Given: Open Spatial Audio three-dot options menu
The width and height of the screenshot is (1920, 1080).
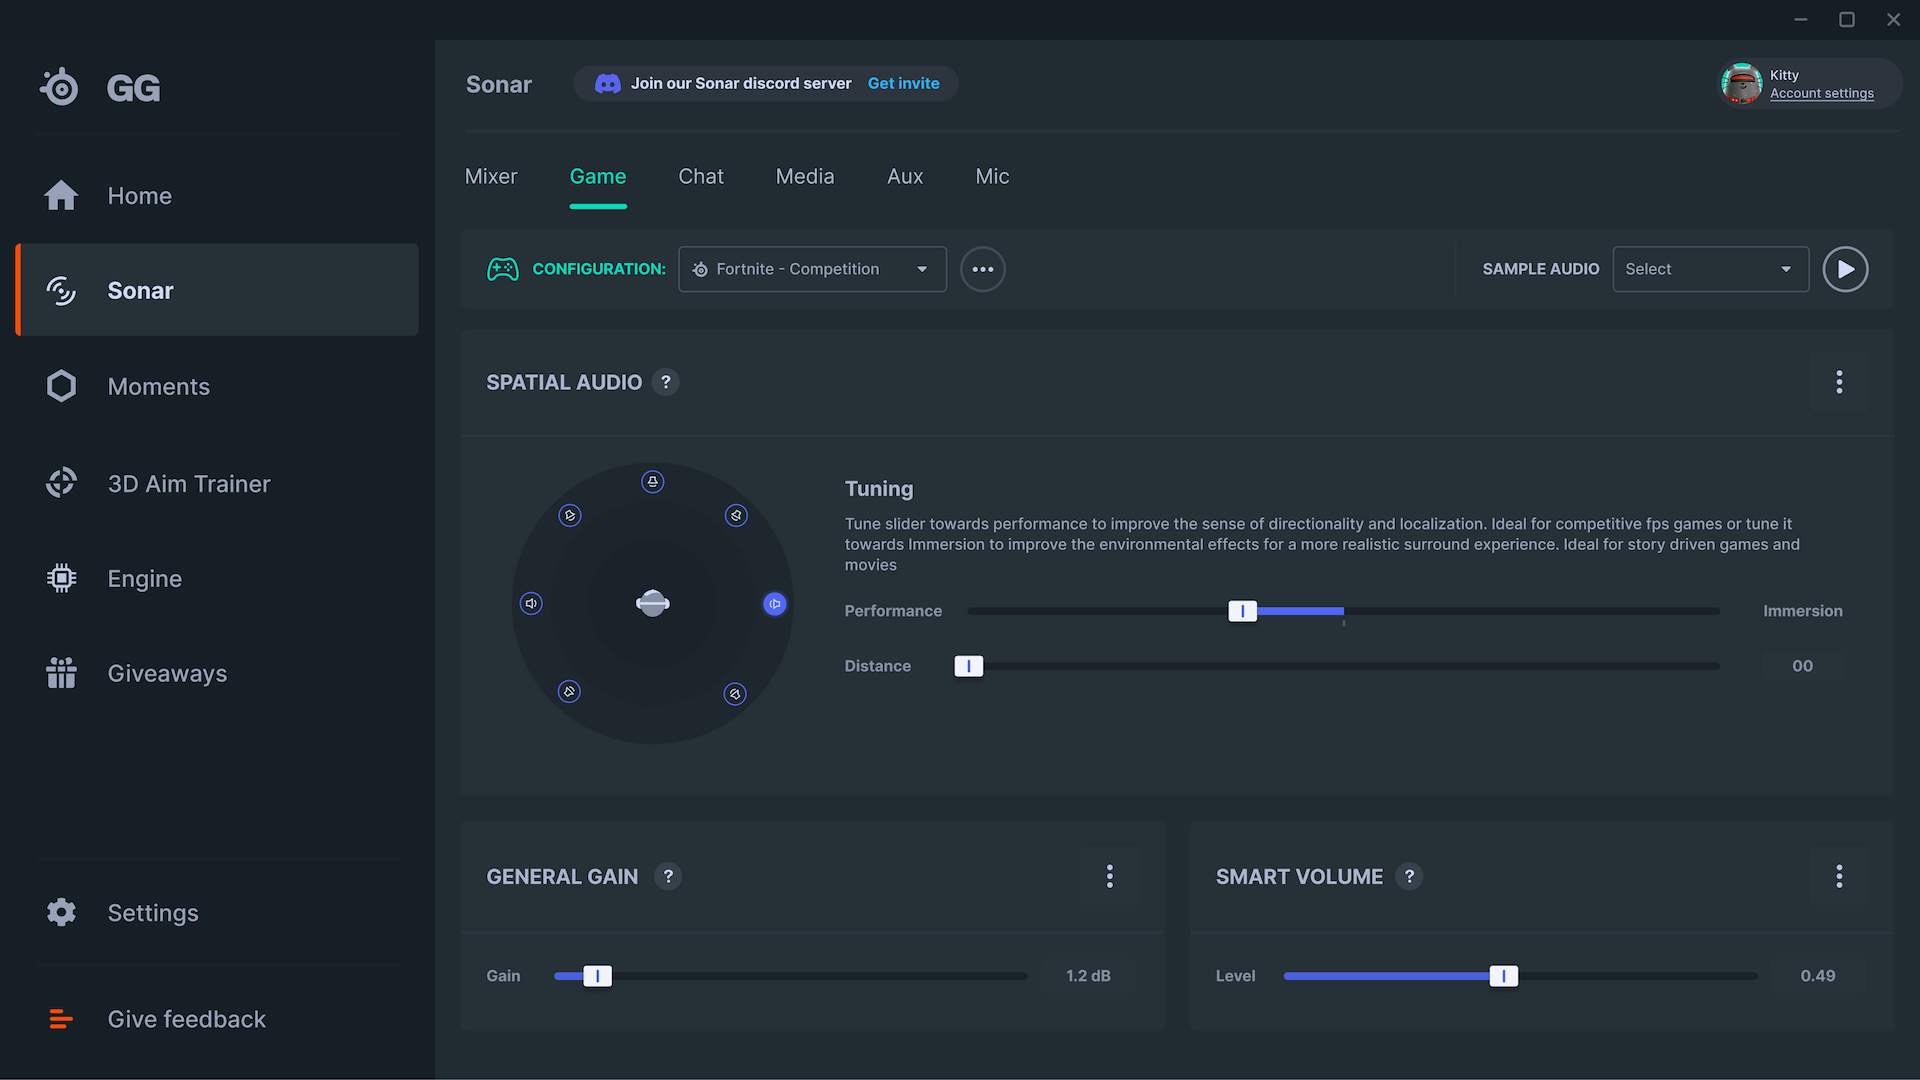Looking at the screenshot, I should click(1838, 382).
